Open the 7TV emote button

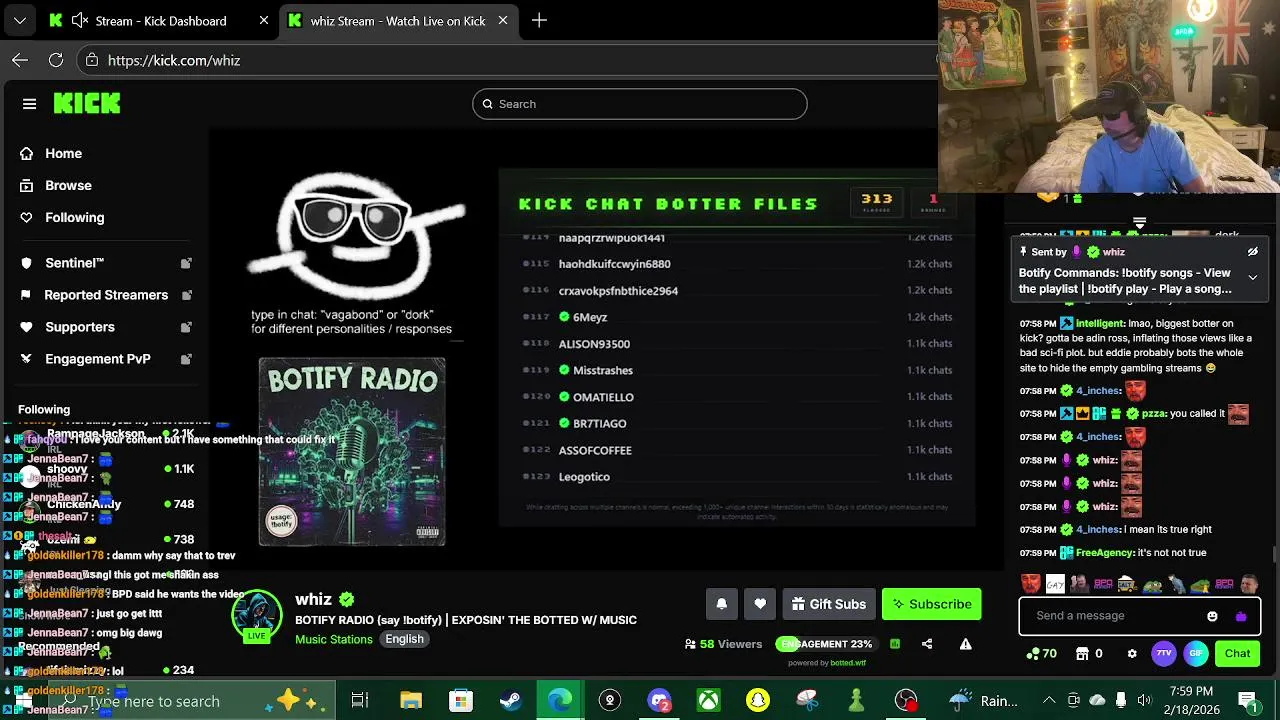click(1164, 654)
